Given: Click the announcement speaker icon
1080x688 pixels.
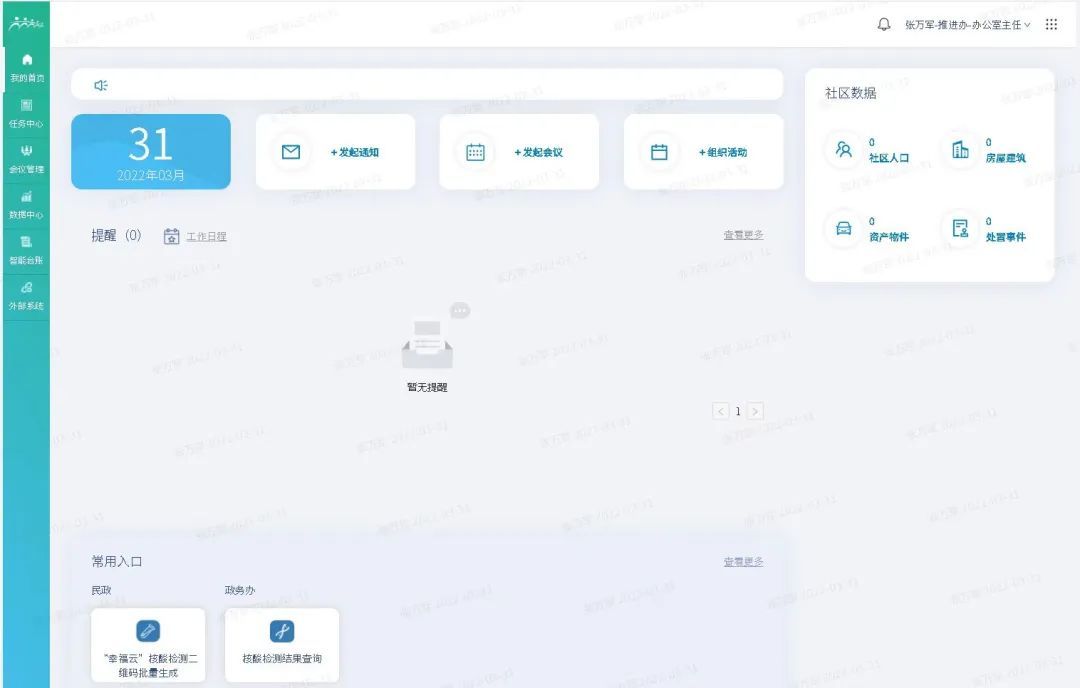Looking at the screenshot, I should (100, 85).
